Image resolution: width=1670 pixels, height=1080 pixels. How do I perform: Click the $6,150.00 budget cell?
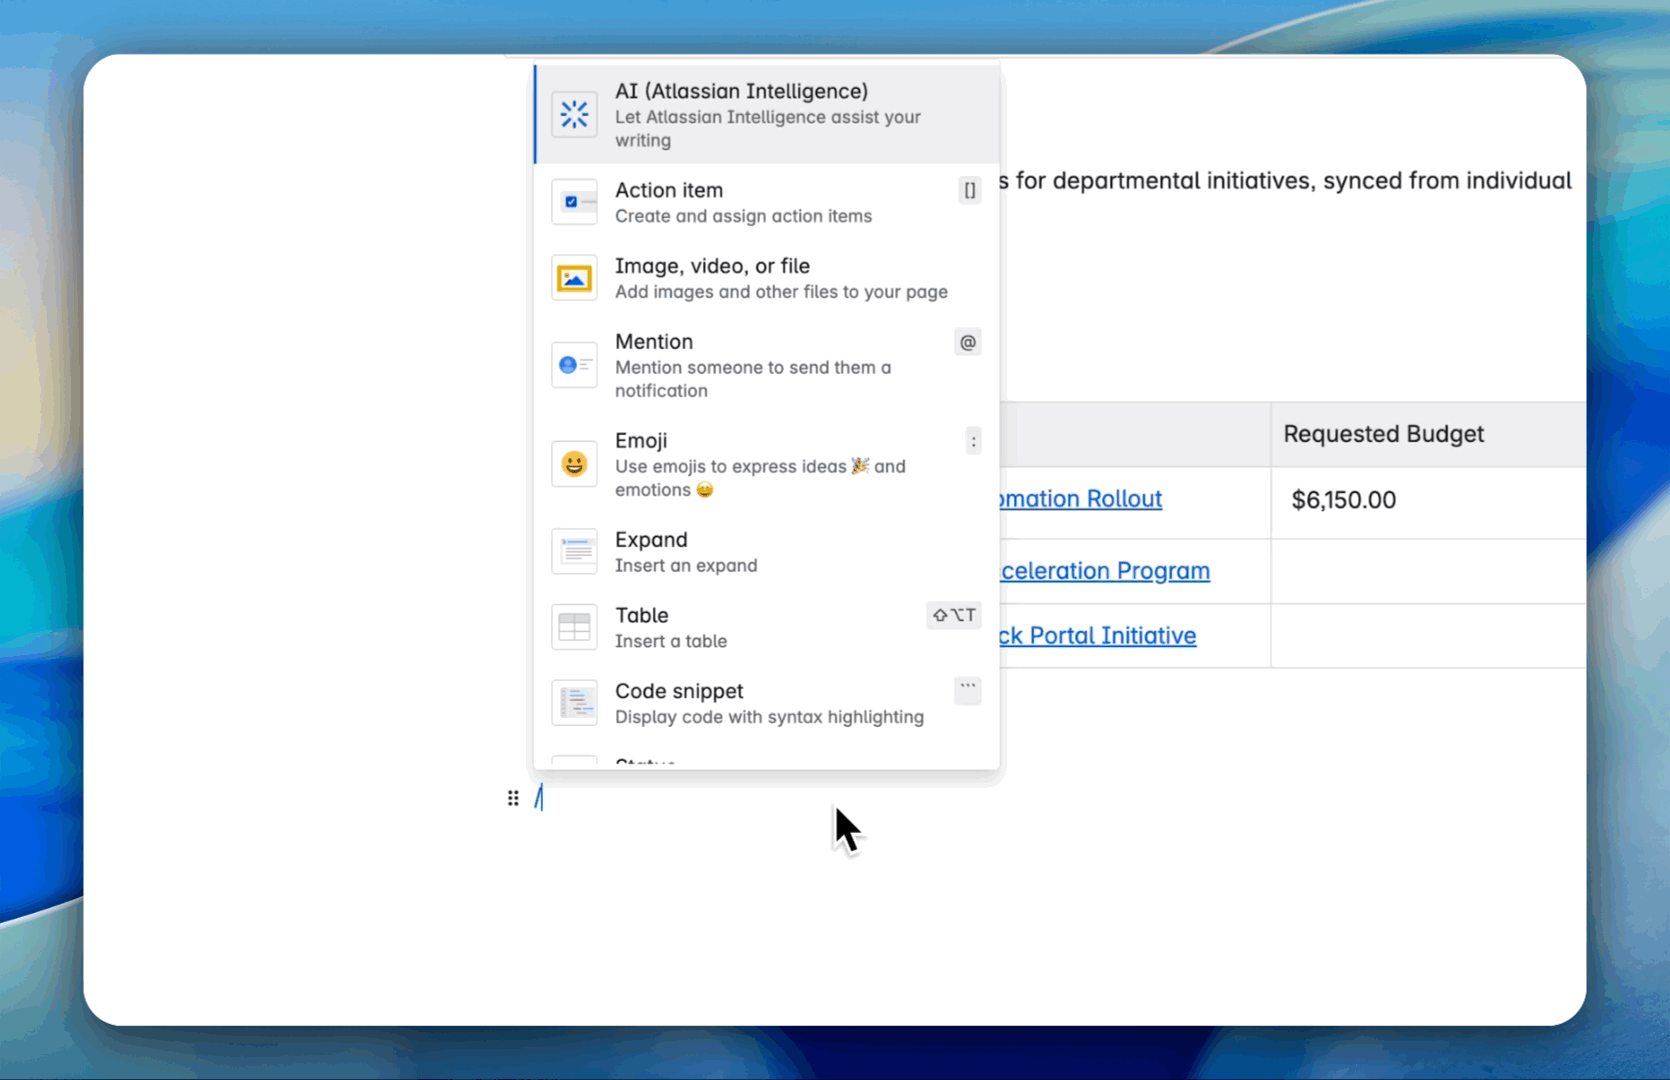coord(1343,500)
